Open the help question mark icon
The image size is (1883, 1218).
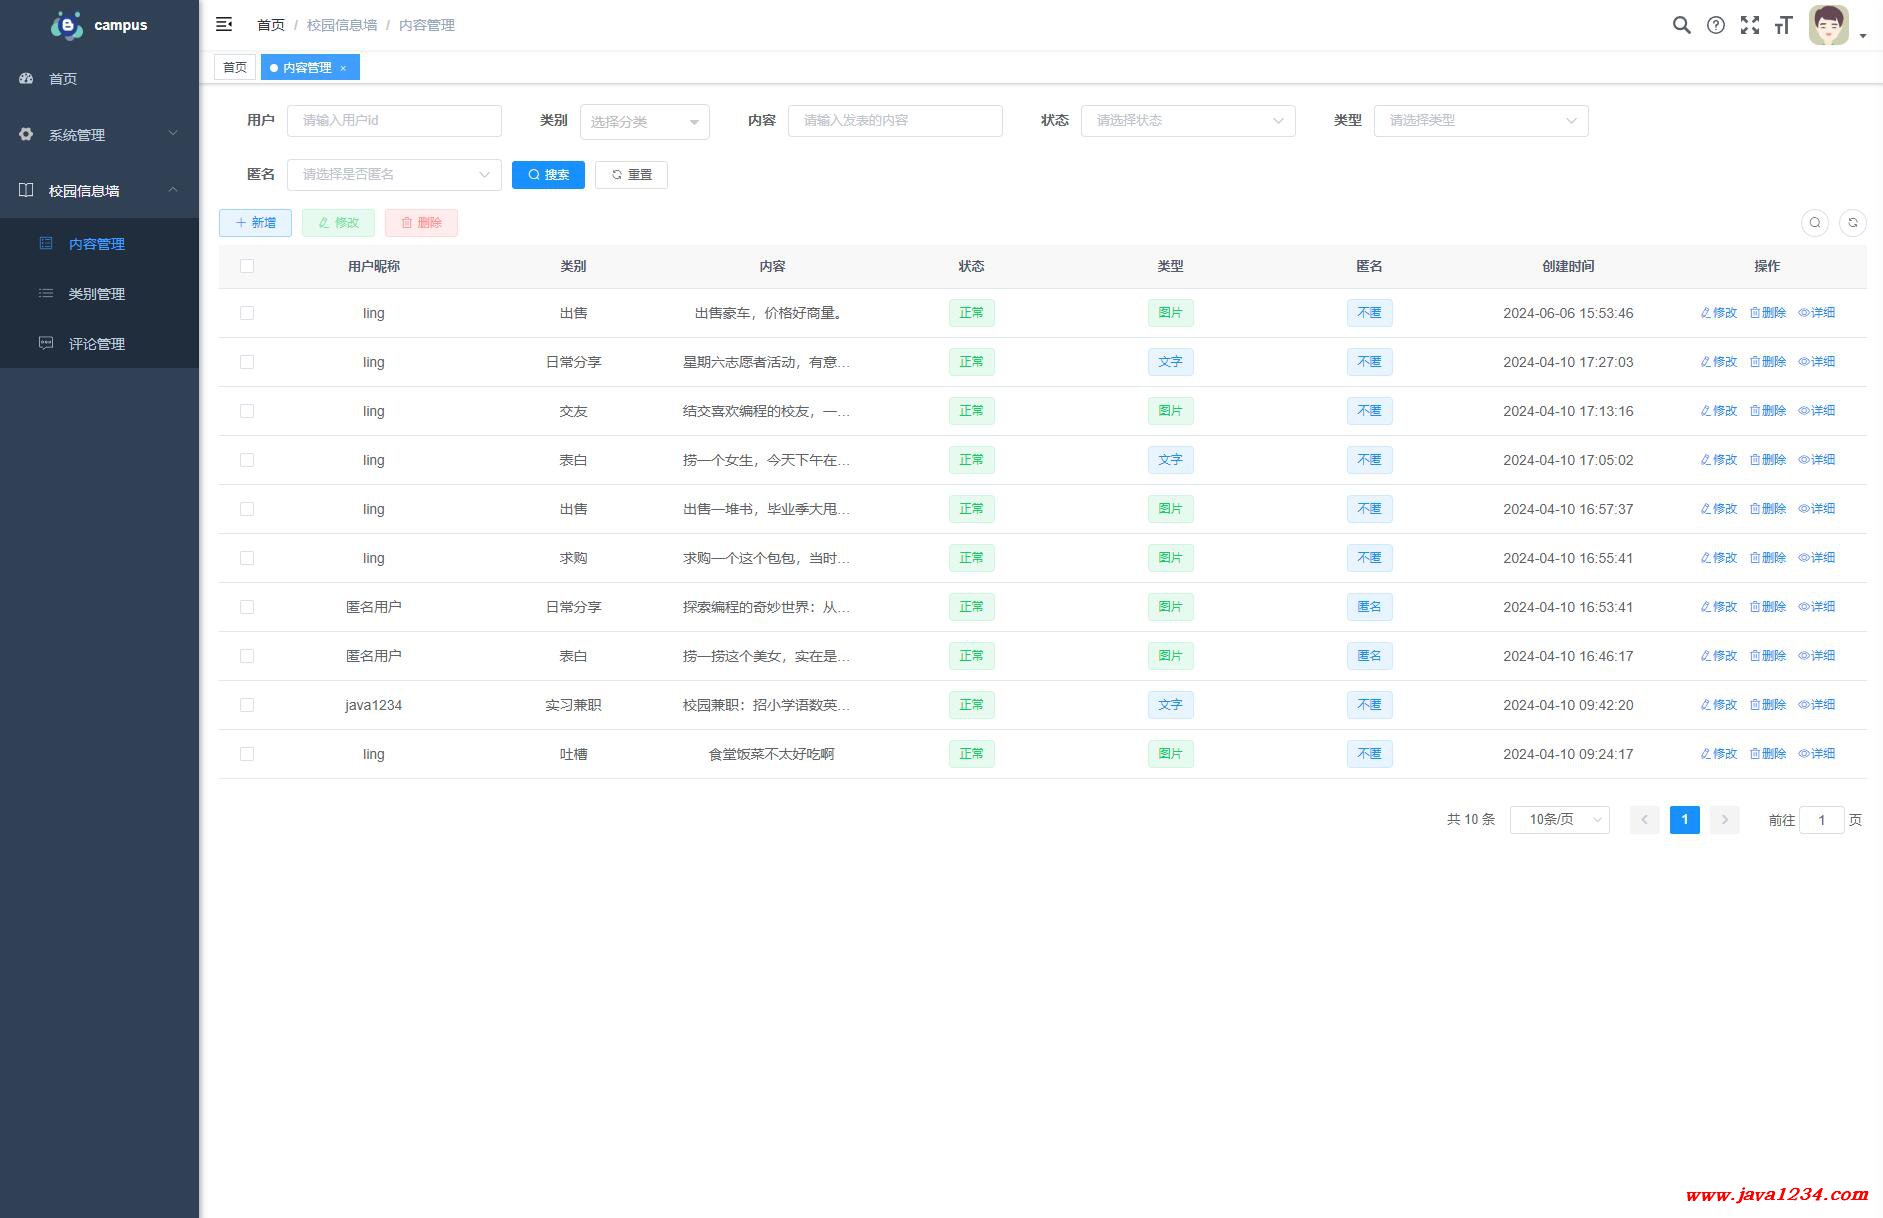[x=1715, y=25]
